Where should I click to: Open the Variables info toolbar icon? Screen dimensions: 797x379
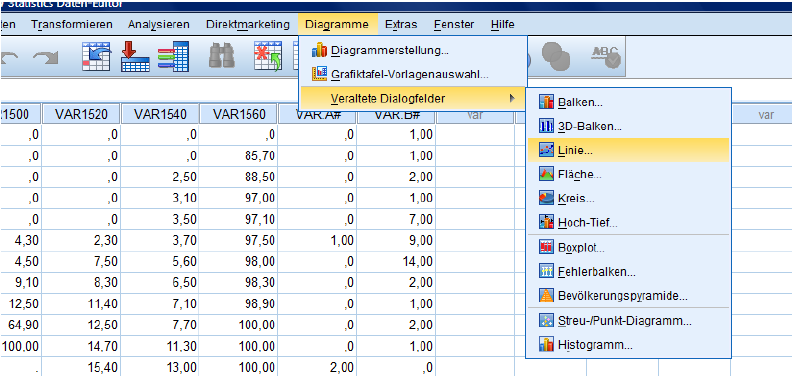point(173,56)
